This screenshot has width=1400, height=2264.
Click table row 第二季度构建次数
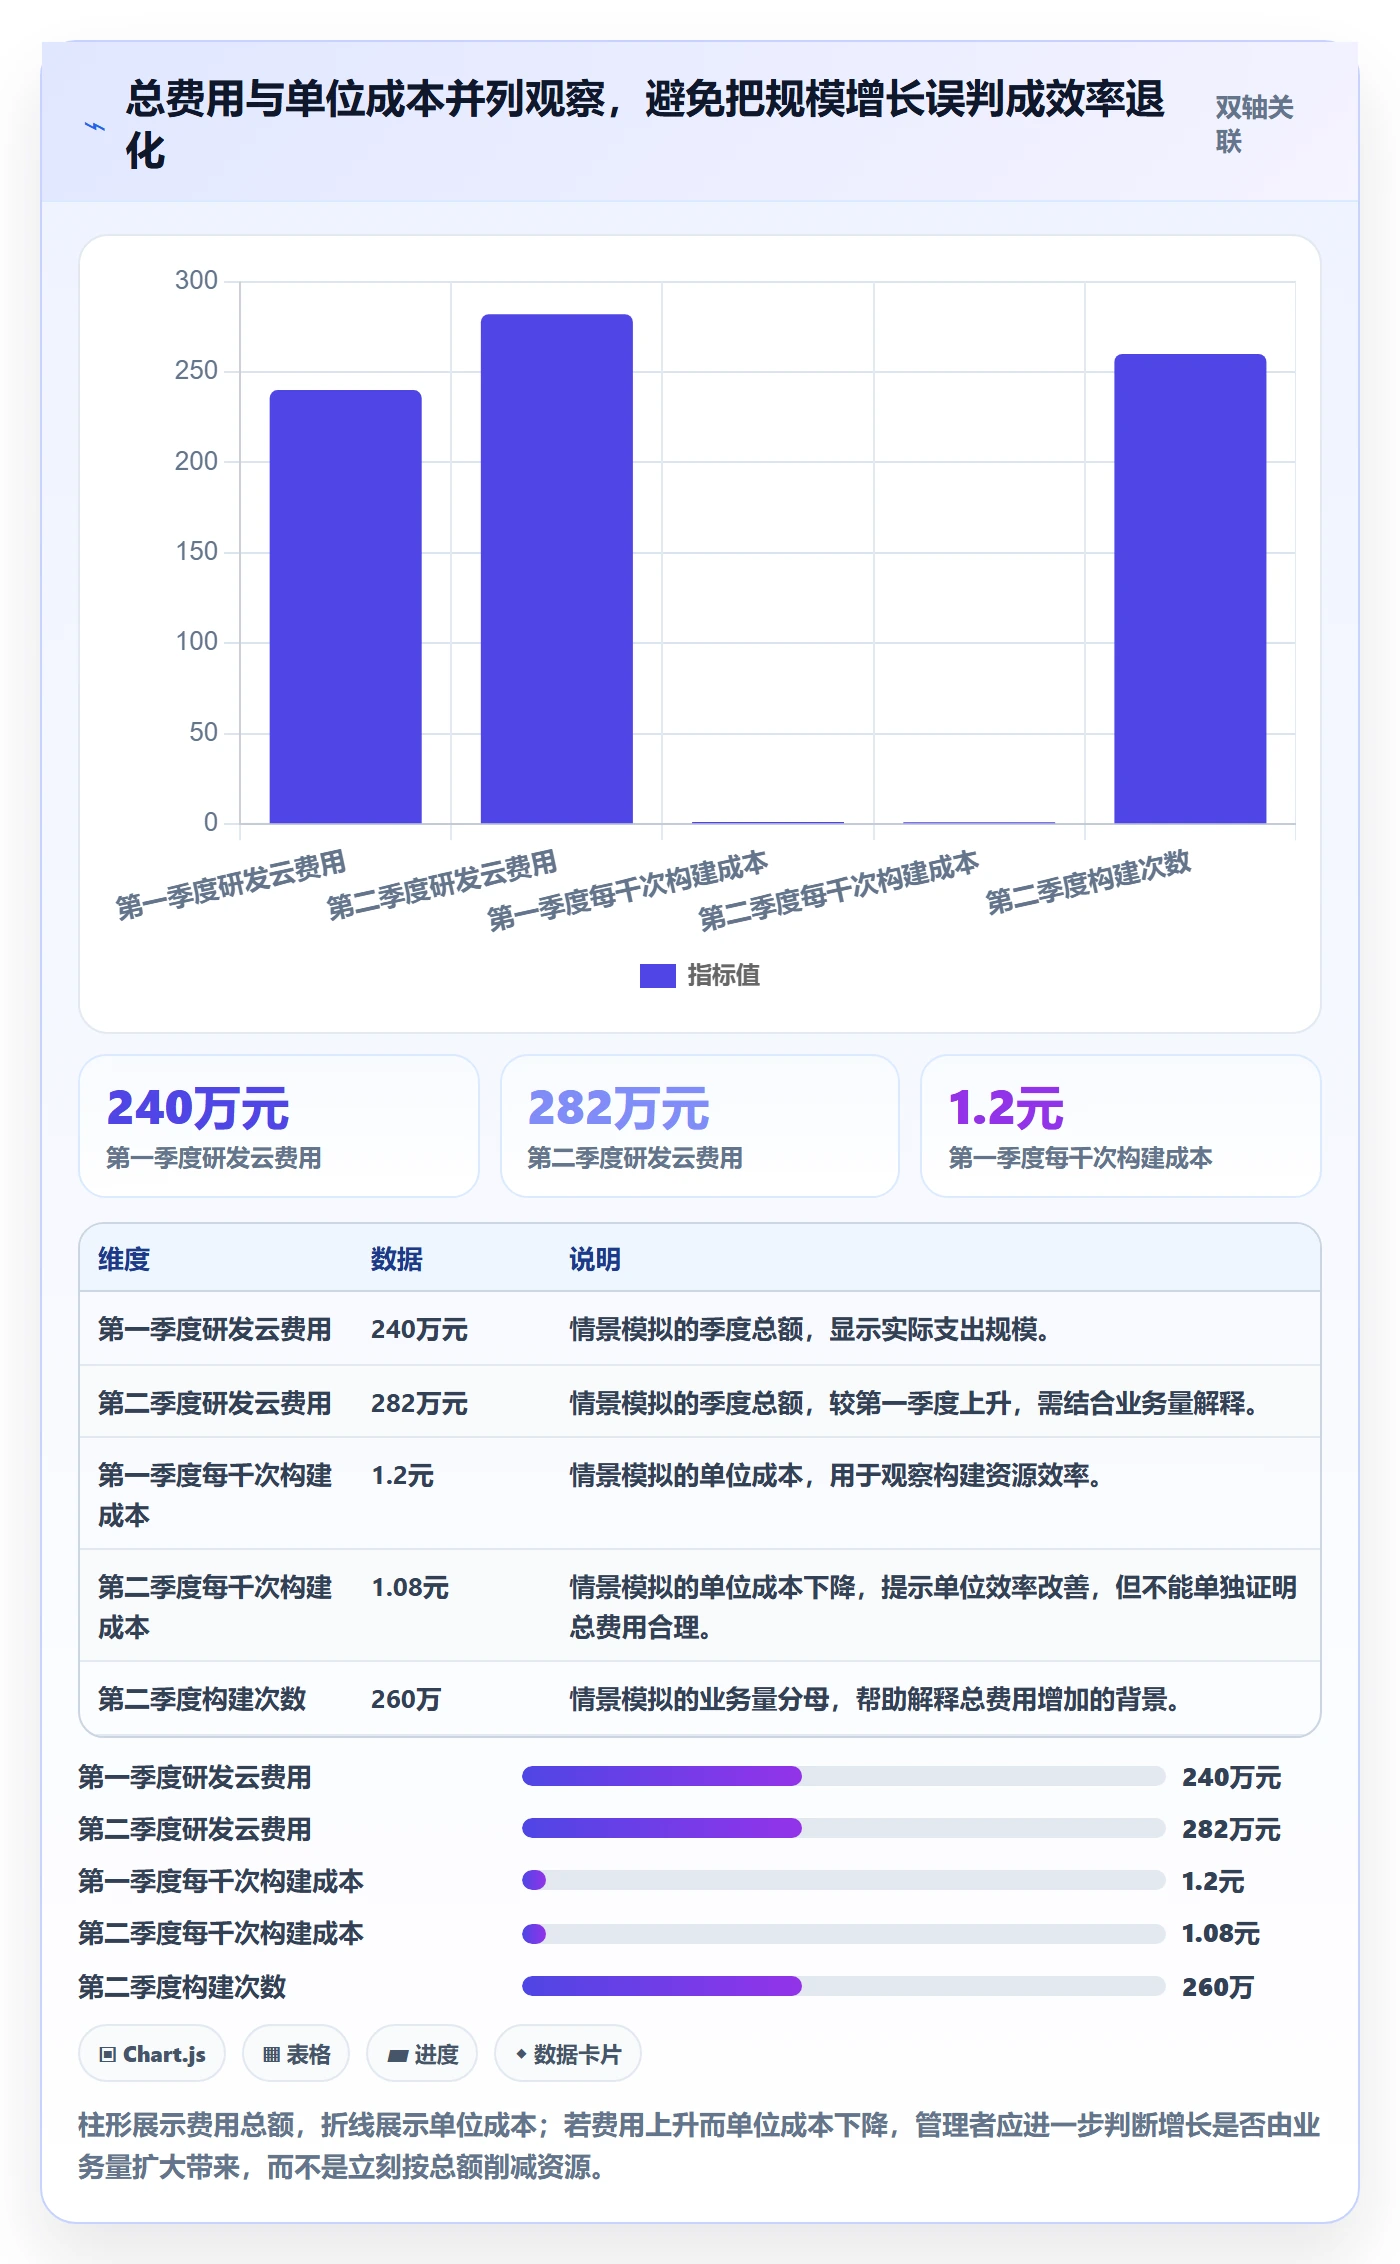[x=700, y=1698]
